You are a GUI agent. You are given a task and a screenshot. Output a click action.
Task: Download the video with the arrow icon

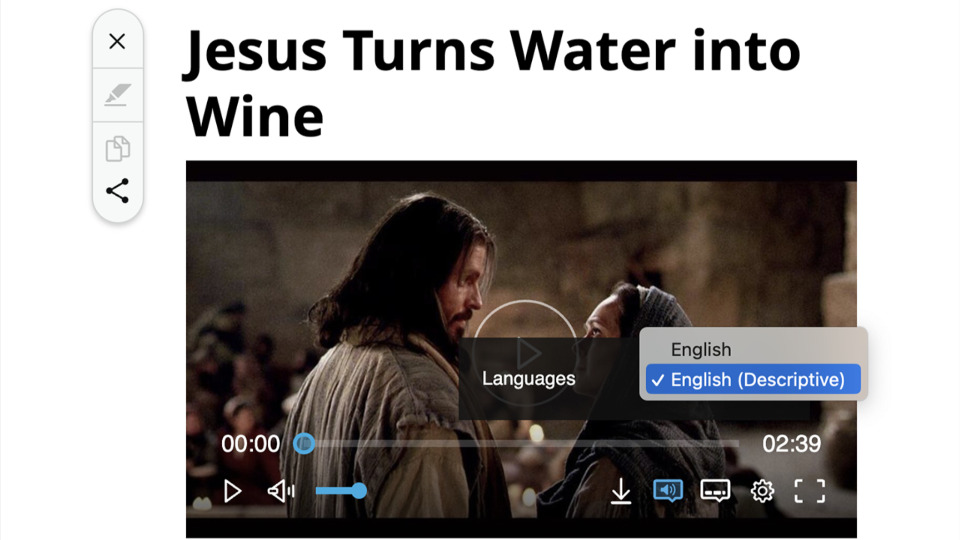point(621,491)
